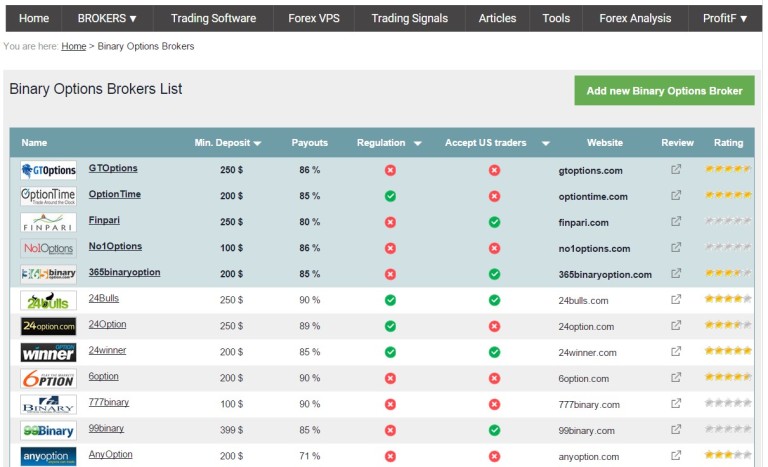Screen dimensions: 768x467
Task: Click the 6option logo image
Action: tap(48, 378)
